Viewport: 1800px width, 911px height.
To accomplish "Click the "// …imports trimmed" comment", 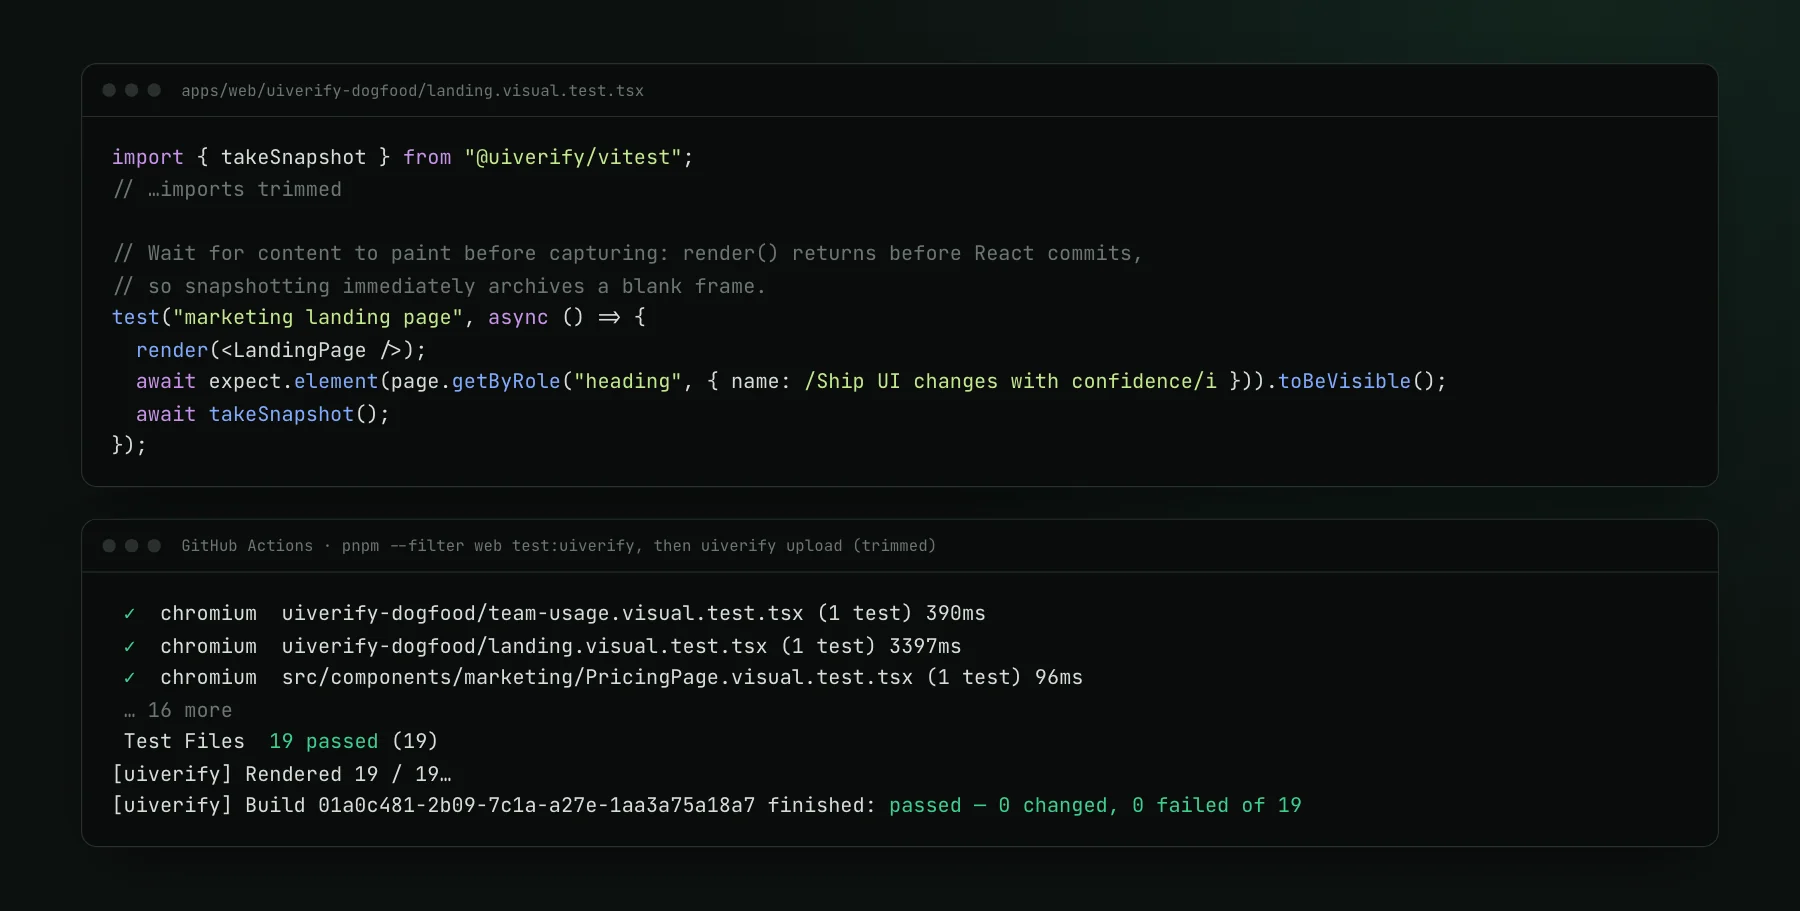I will [x=227, y=190].
